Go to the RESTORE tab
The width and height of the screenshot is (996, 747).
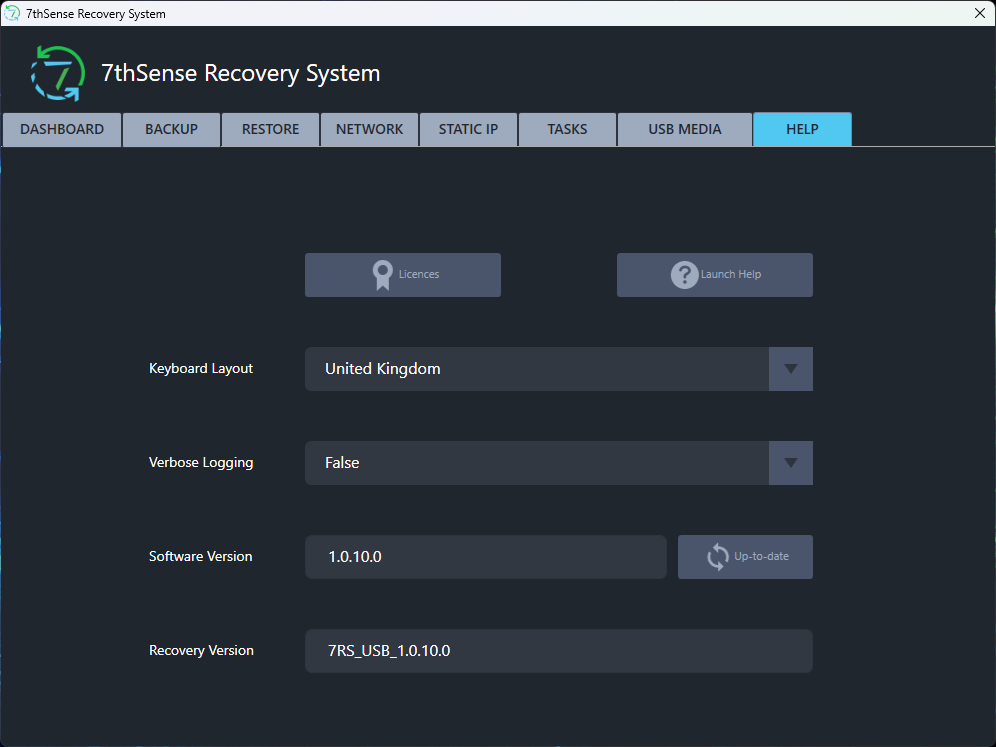pos(271,130)
